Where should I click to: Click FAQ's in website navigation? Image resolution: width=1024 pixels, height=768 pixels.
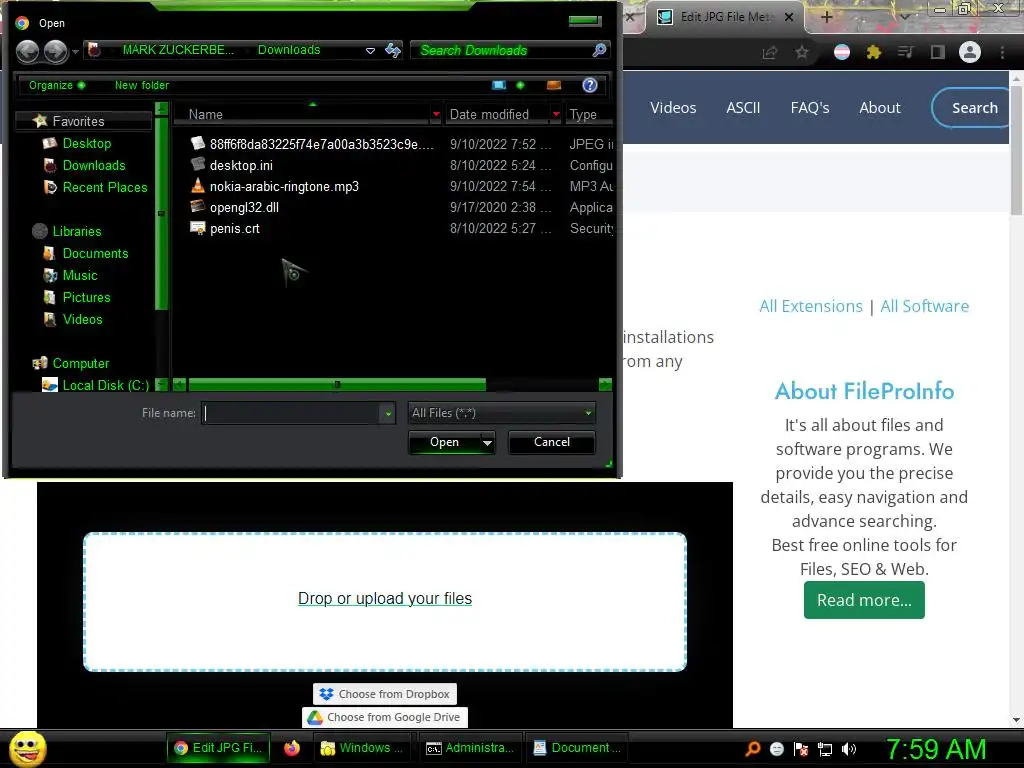point(810,108)
